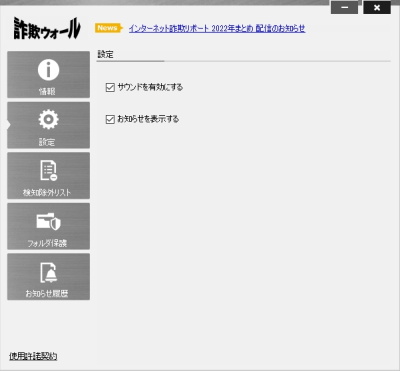This screenshot has width=400, height=371.
Task: Click the 詐欺ウォール logo
Action: click(47, 28)
